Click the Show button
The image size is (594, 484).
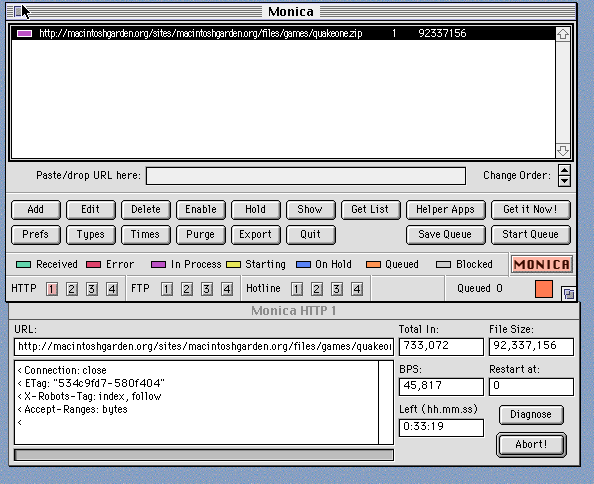pyautogui.click(x=311, y=210)
